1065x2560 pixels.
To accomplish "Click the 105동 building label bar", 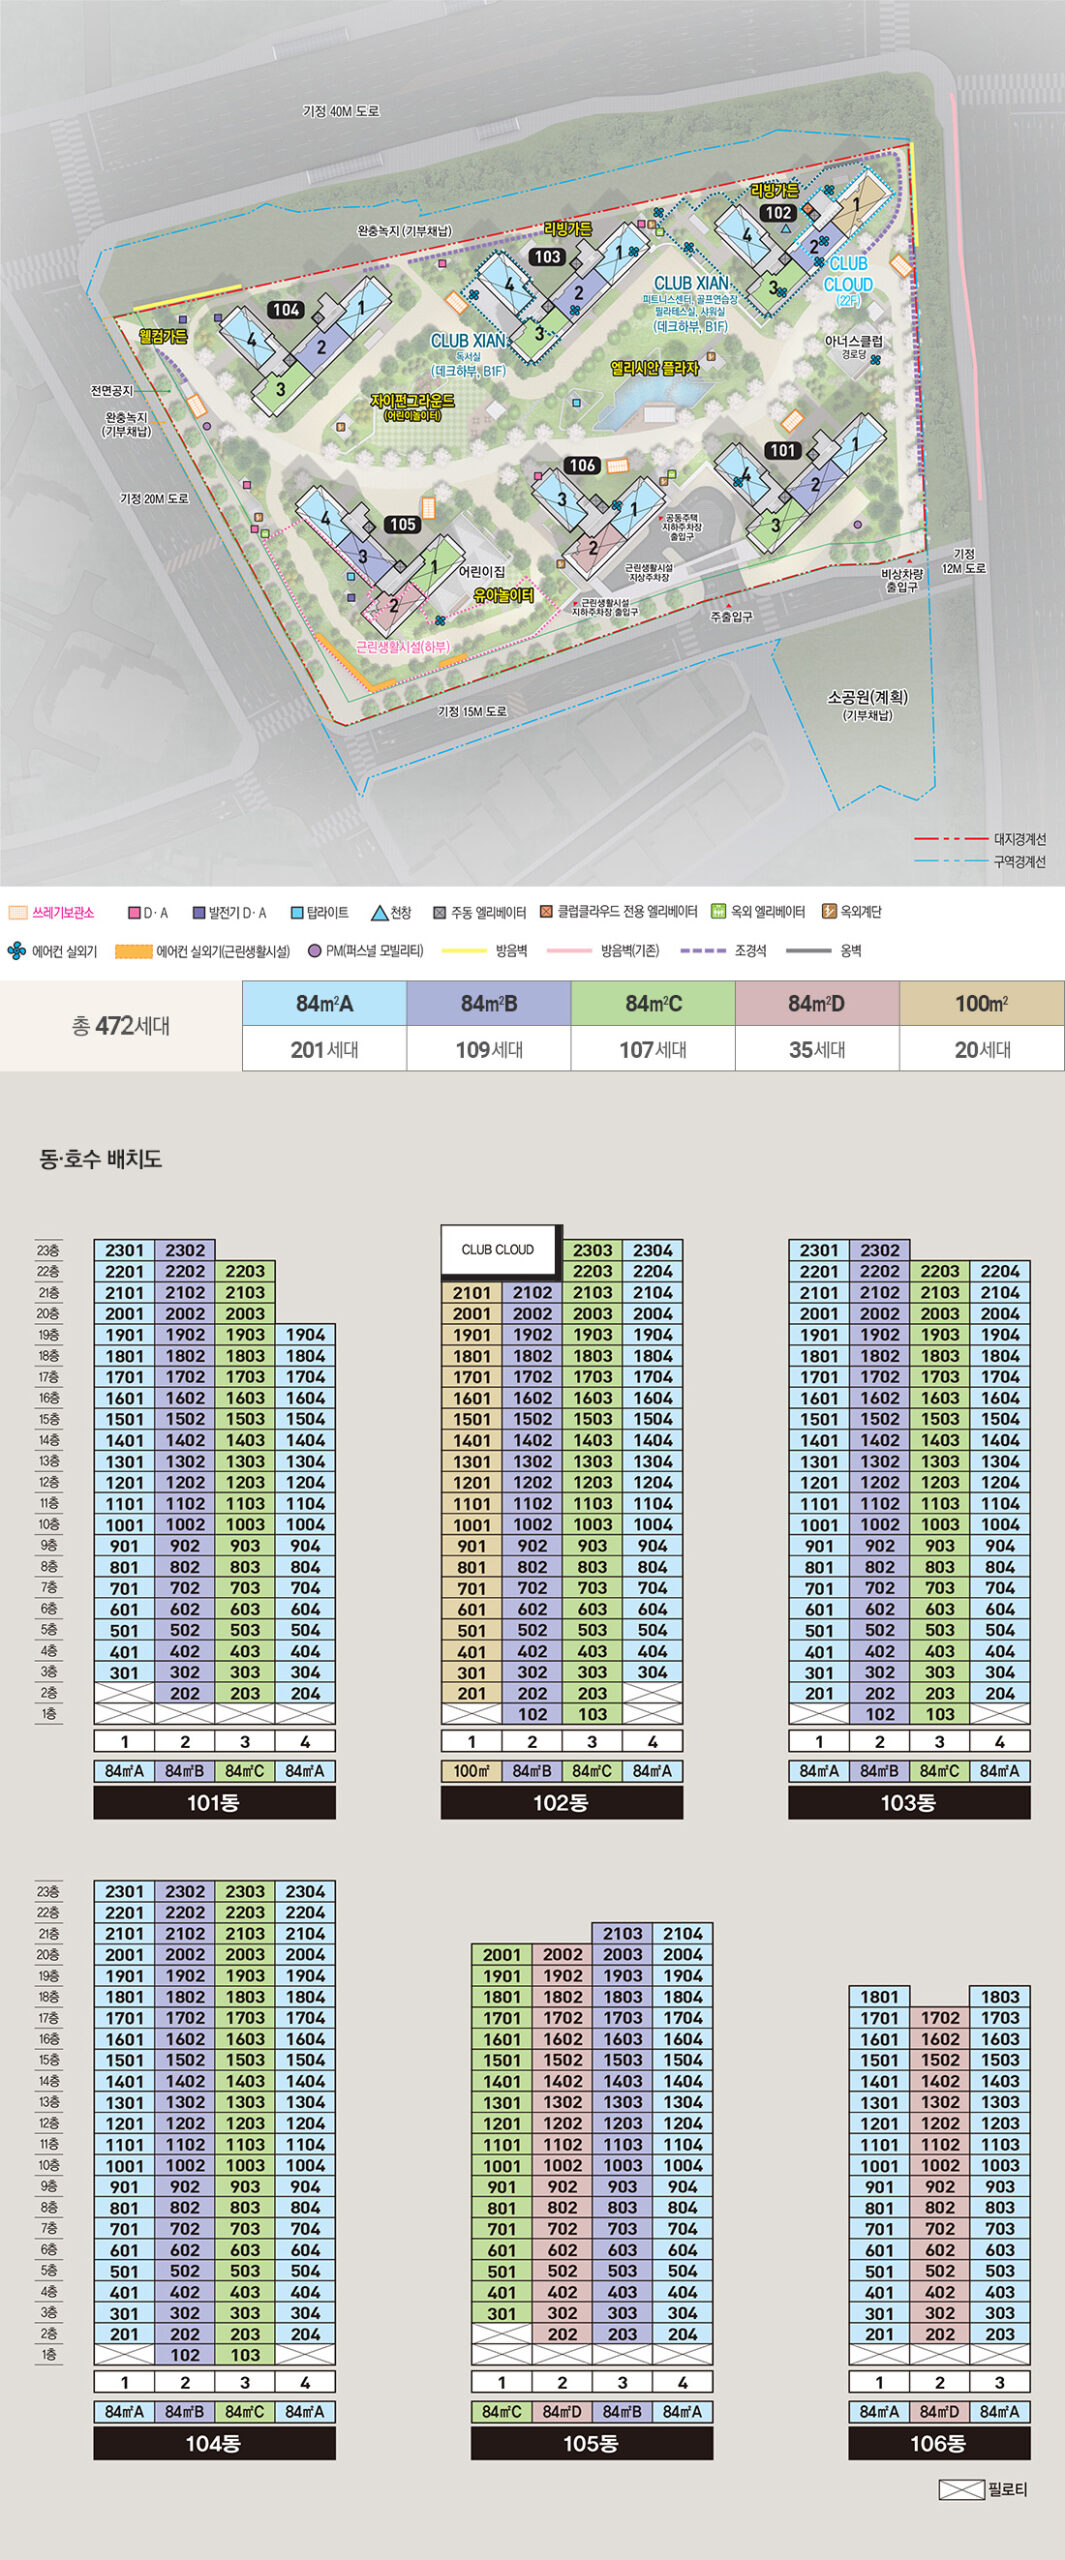I will (591, 2443).
